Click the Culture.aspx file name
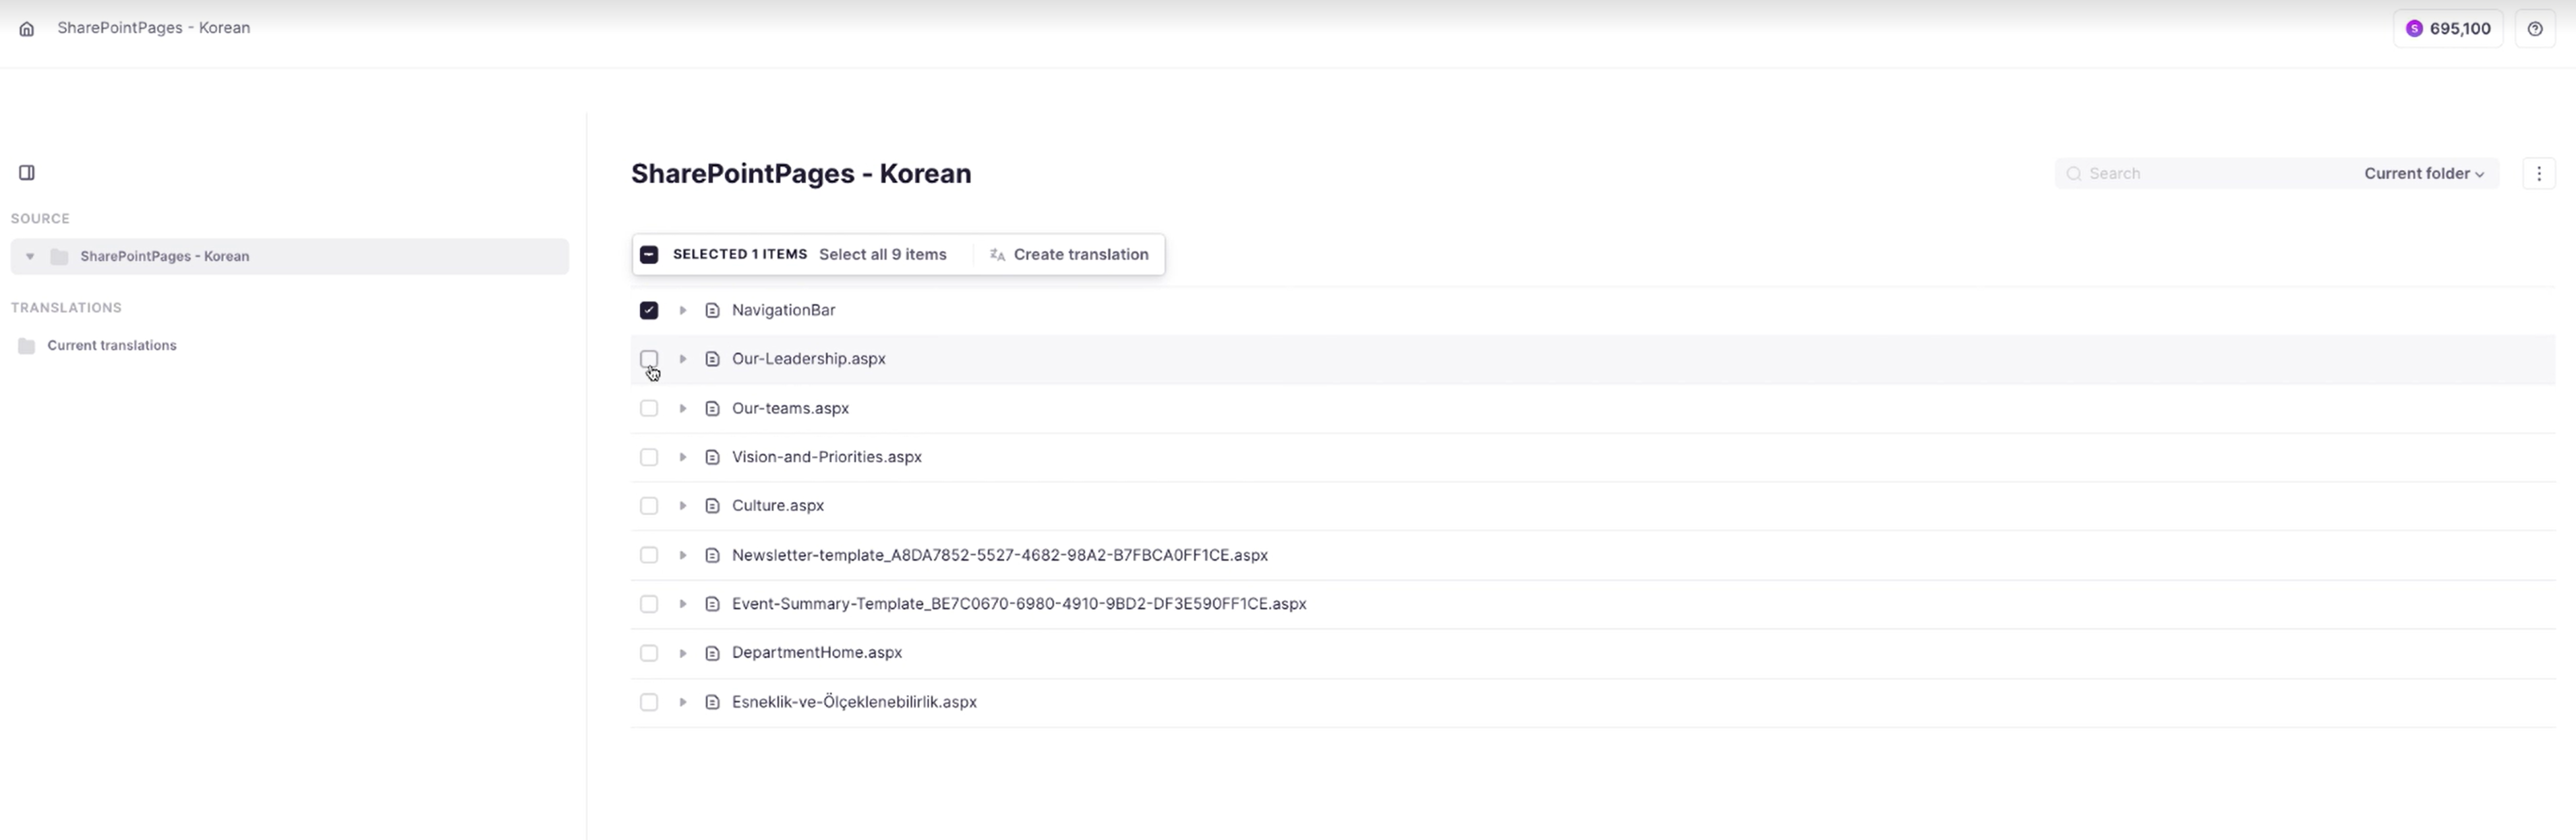The width and height of the screenshot is (2576, 840). pyautogui.click(x=778, y=506)
